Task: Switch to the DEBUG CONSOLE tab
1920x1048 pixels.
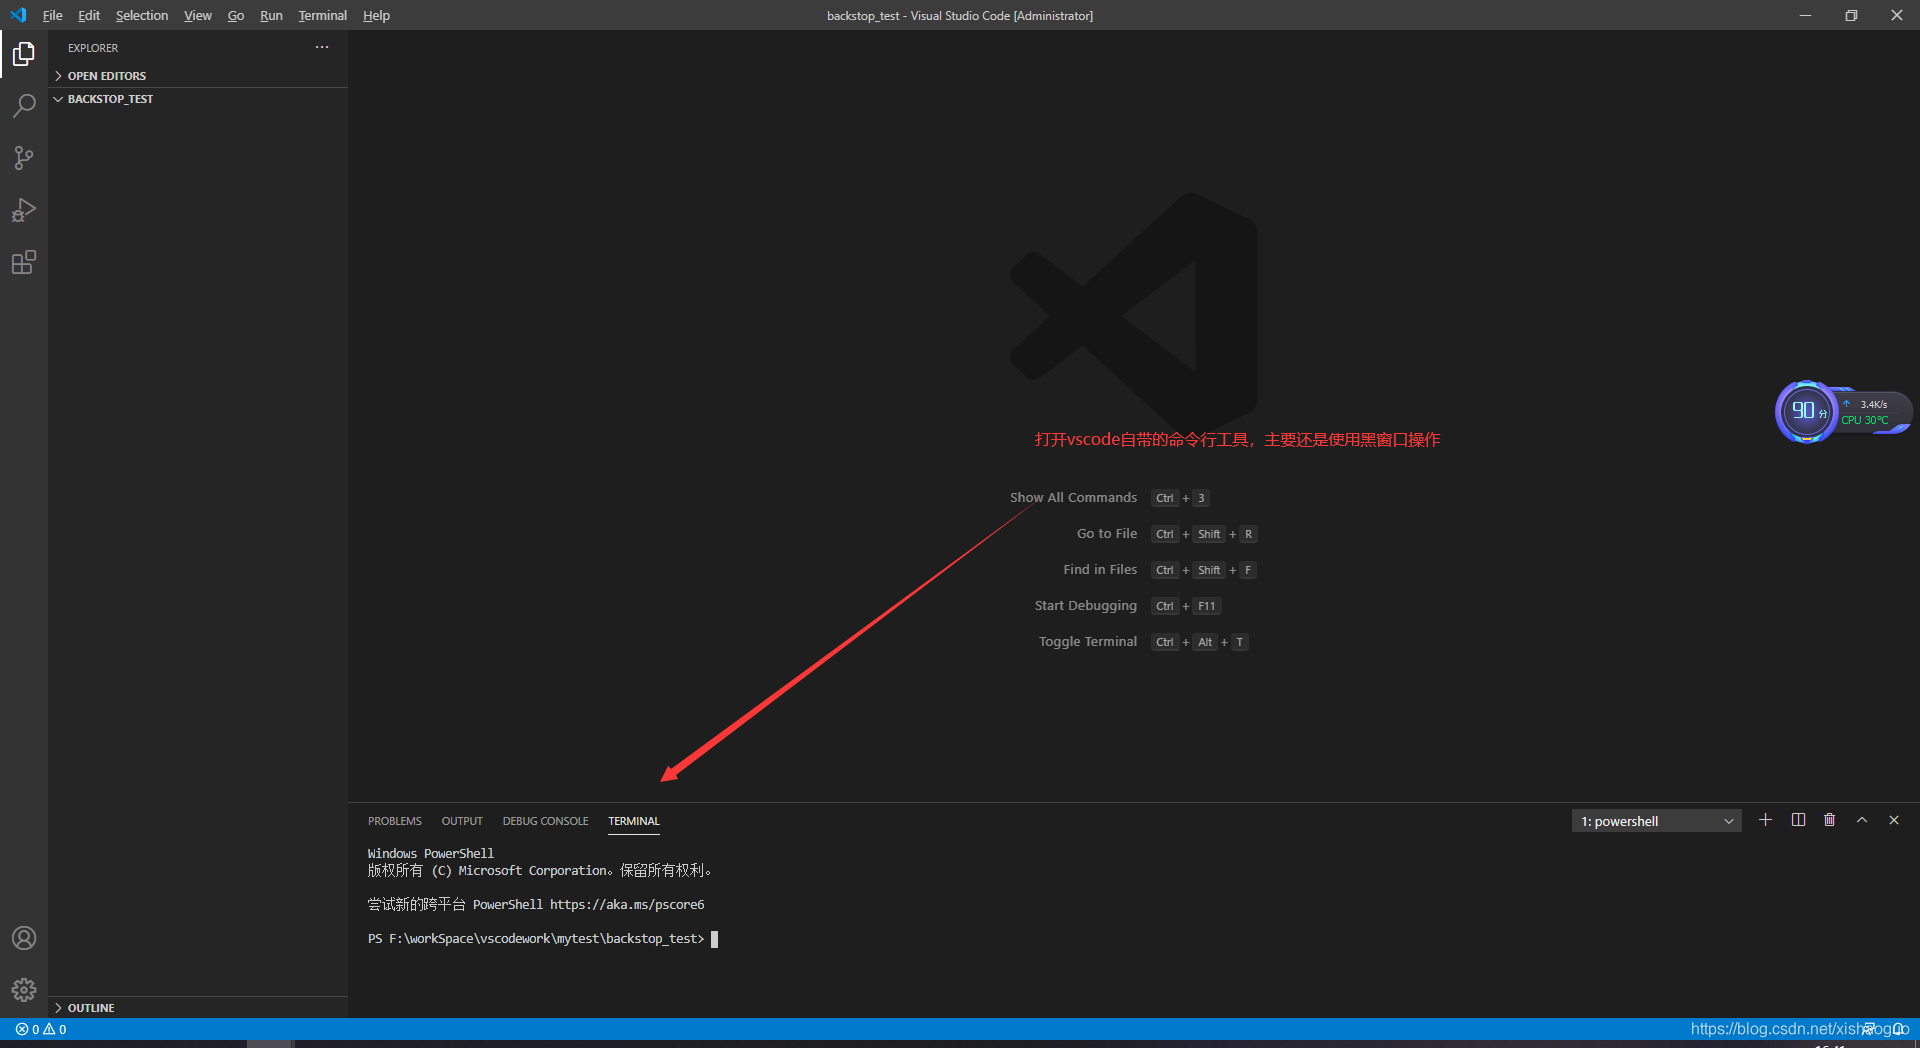Action: pyautogui.click(x=545, y=821)
